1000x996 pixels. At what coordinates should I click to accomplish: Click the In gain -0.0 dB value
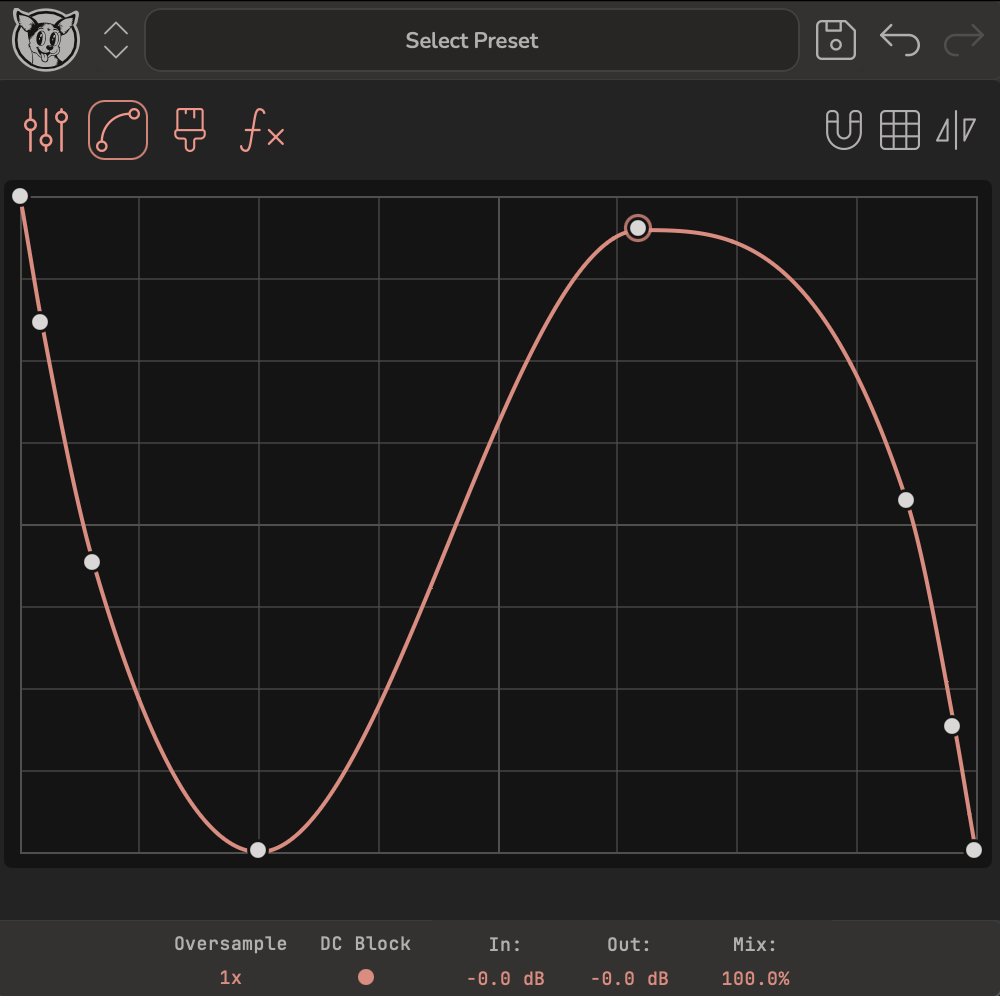505,978
